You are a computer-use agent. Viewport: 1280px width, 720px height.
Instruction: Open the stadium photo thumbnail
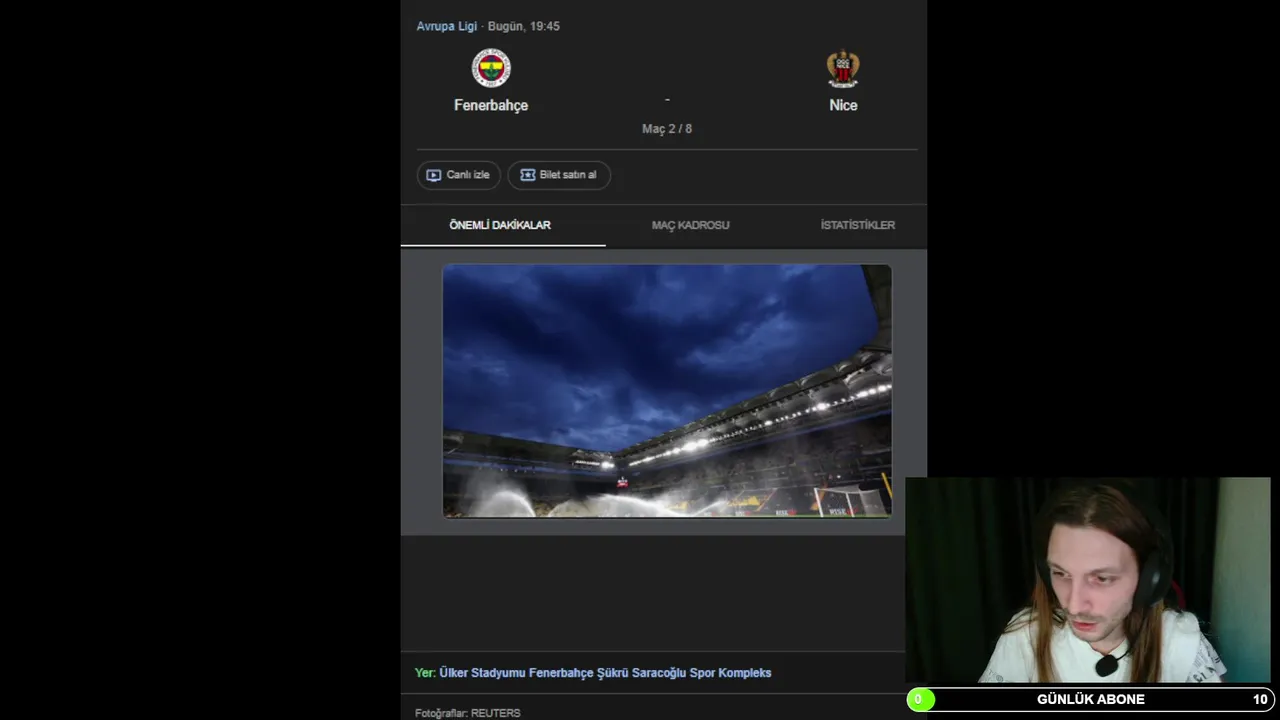[667, 391]
